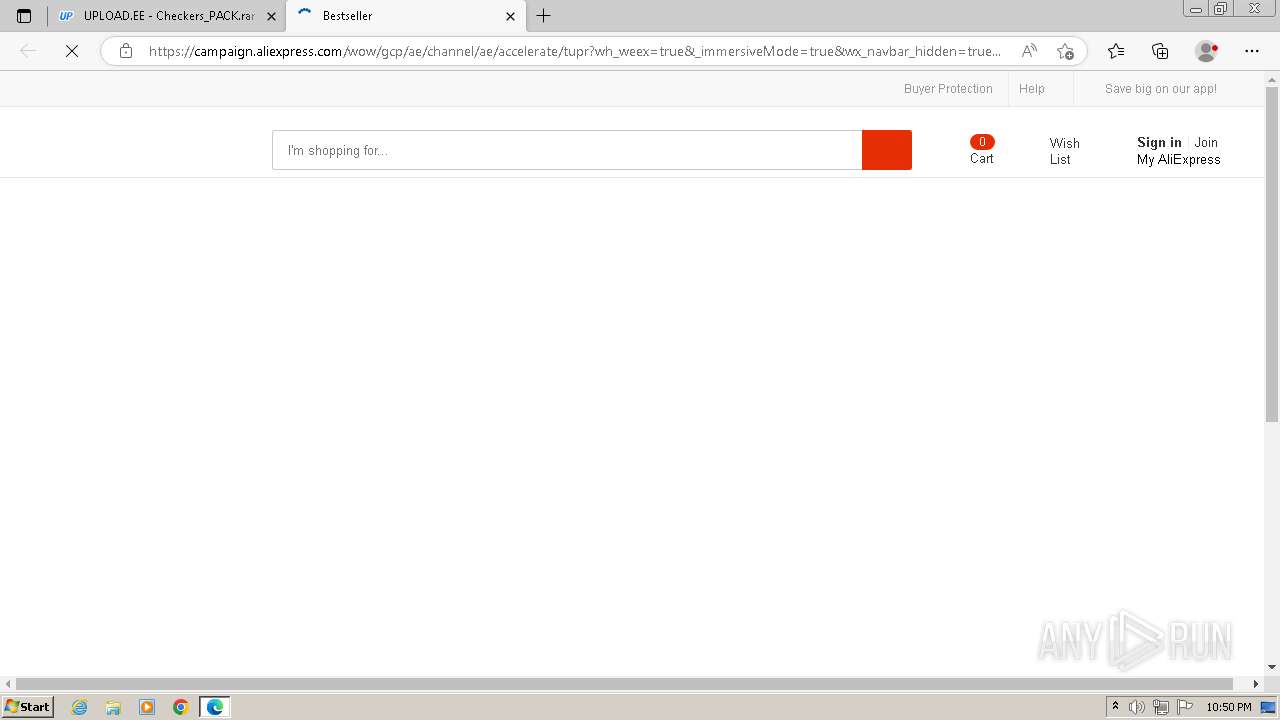1280x720 pixels.
Task: Launch Google Chrome from the taskbar
Action: point(181,707)
